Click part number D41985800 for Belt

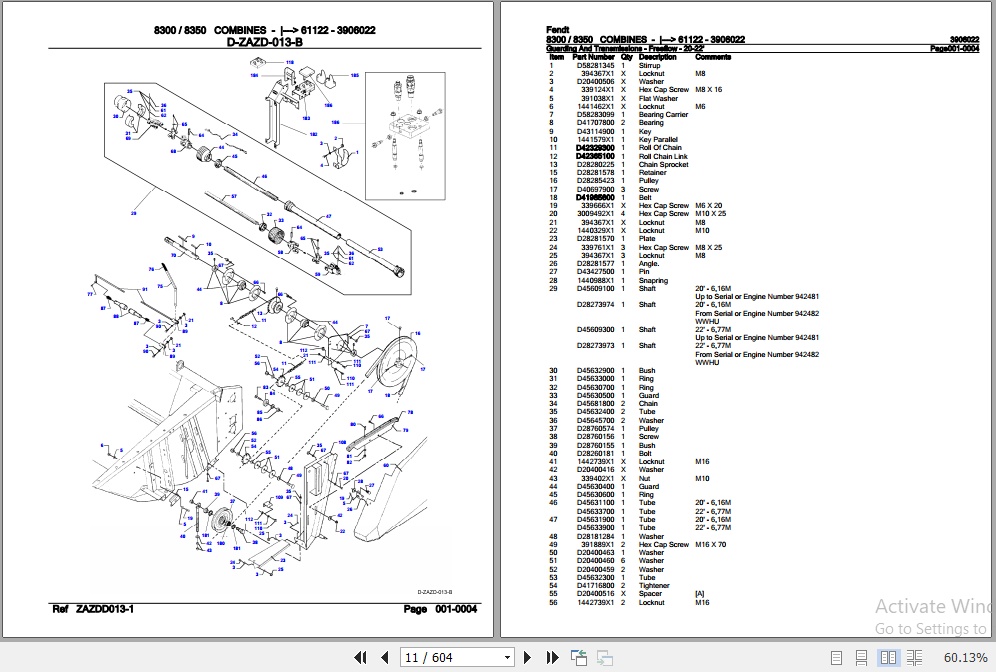pos(595,198)
